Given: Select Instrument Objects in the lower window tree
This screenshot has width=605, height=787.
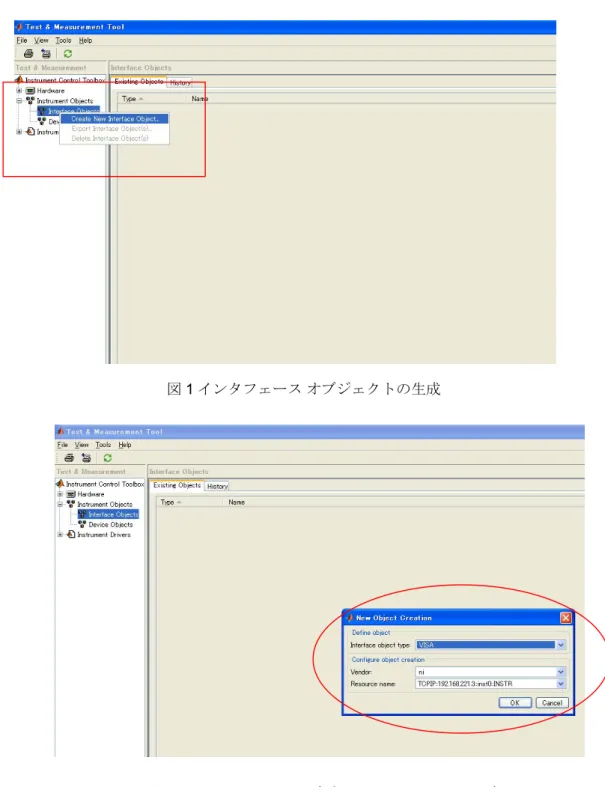Looking at the screenshot, I should point(105,504).
